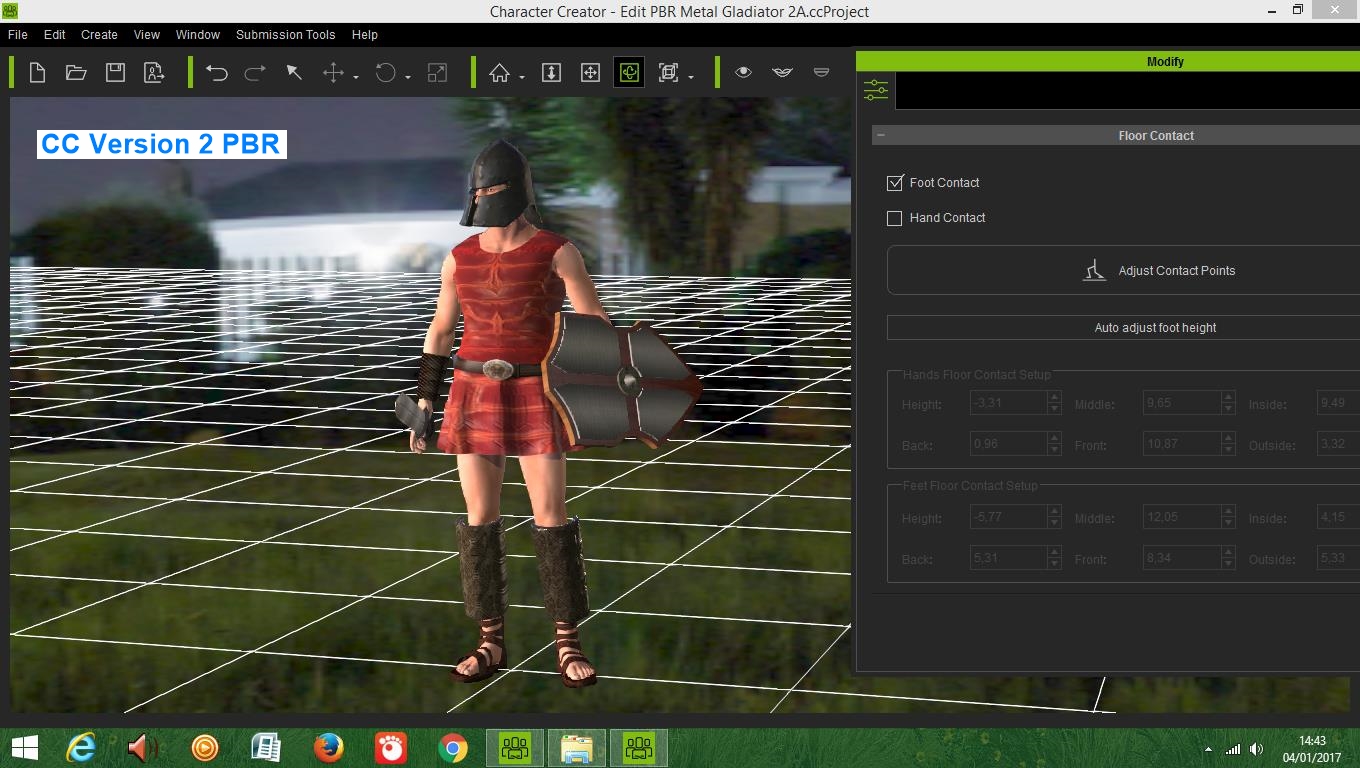Click the Modify panel title bar
This screenshot has height=768, width=1360.
[x=1108, y=61]
